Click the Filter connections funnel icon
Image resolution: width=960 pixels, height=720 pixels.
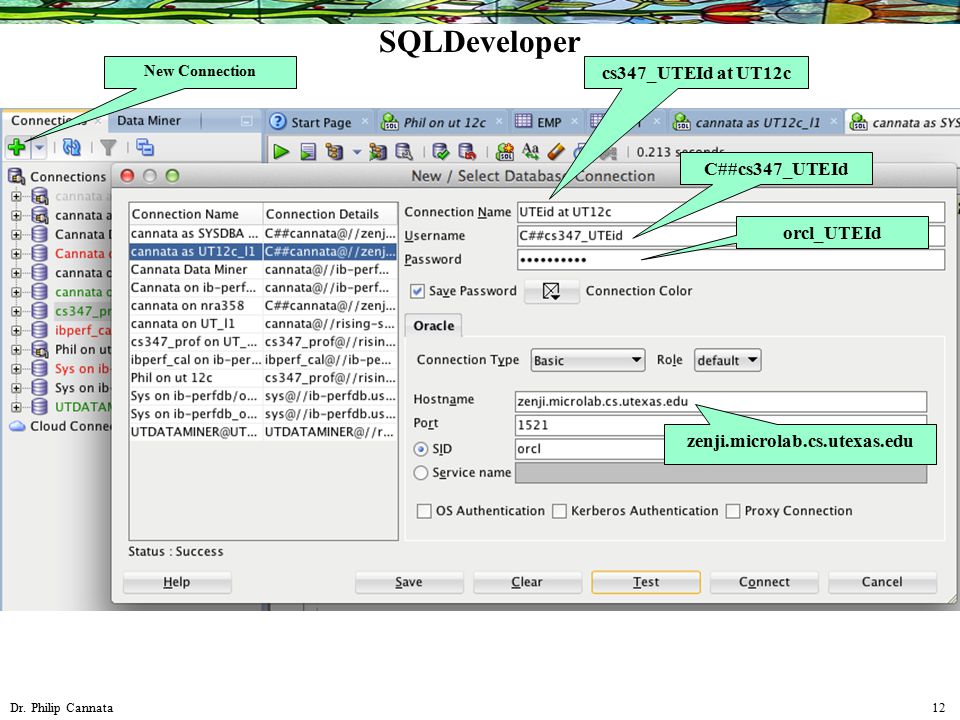pos(108,148)
